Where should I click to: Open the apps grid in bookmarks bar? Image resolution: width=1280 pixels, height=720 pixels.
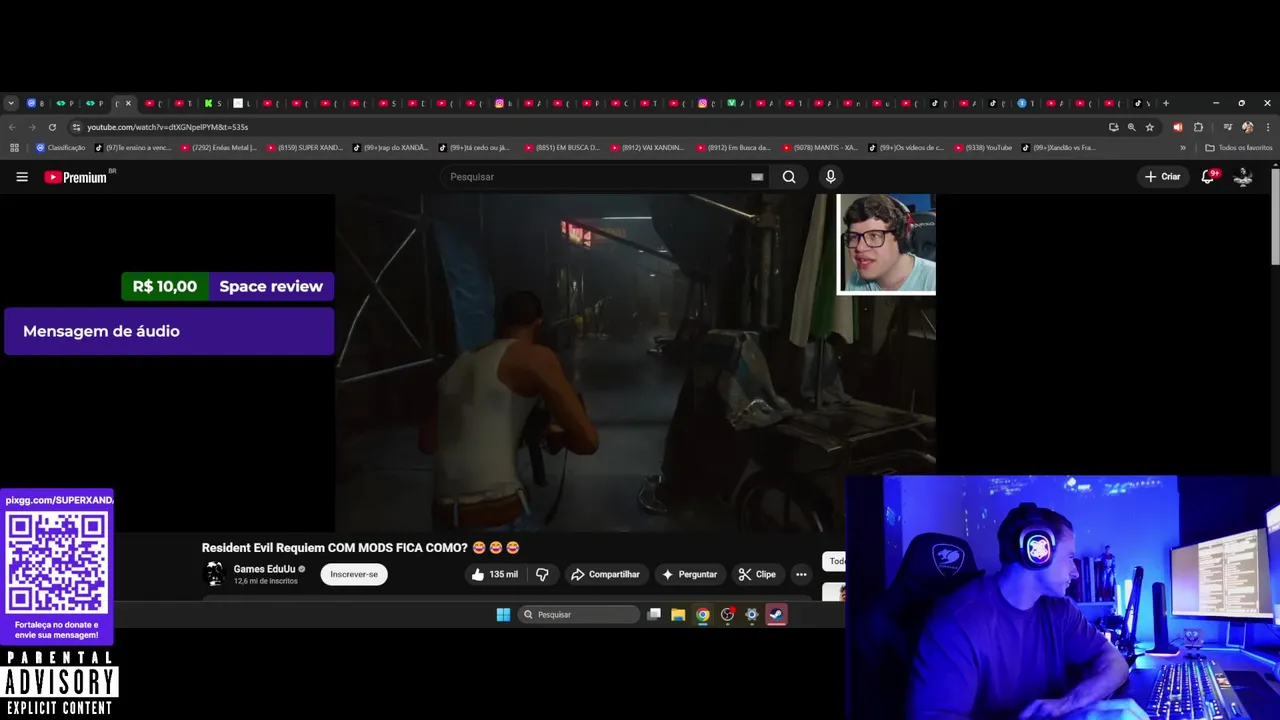[14, 148]
